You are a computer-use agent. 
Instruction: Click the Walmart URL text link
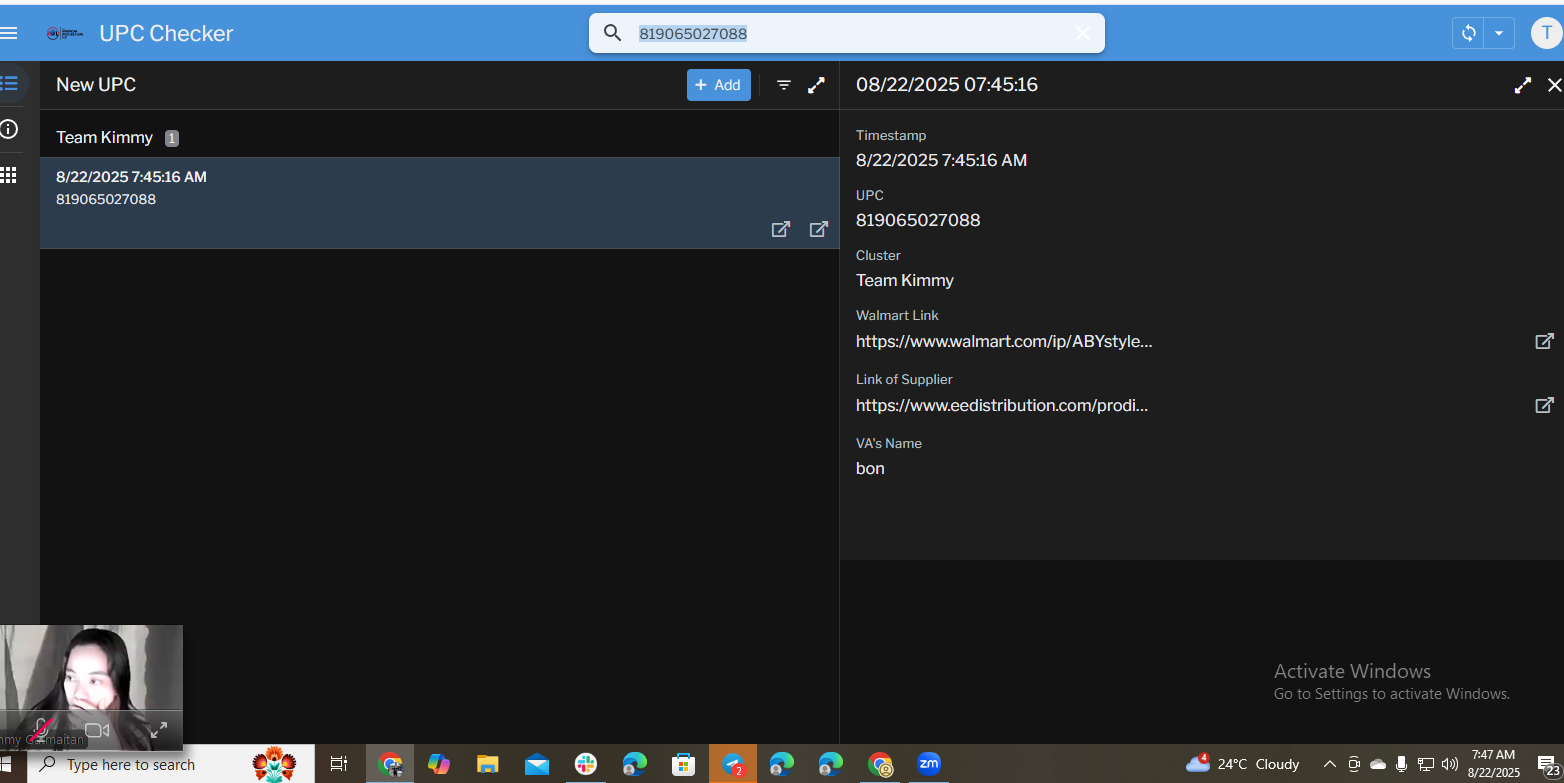[1004, 341]
